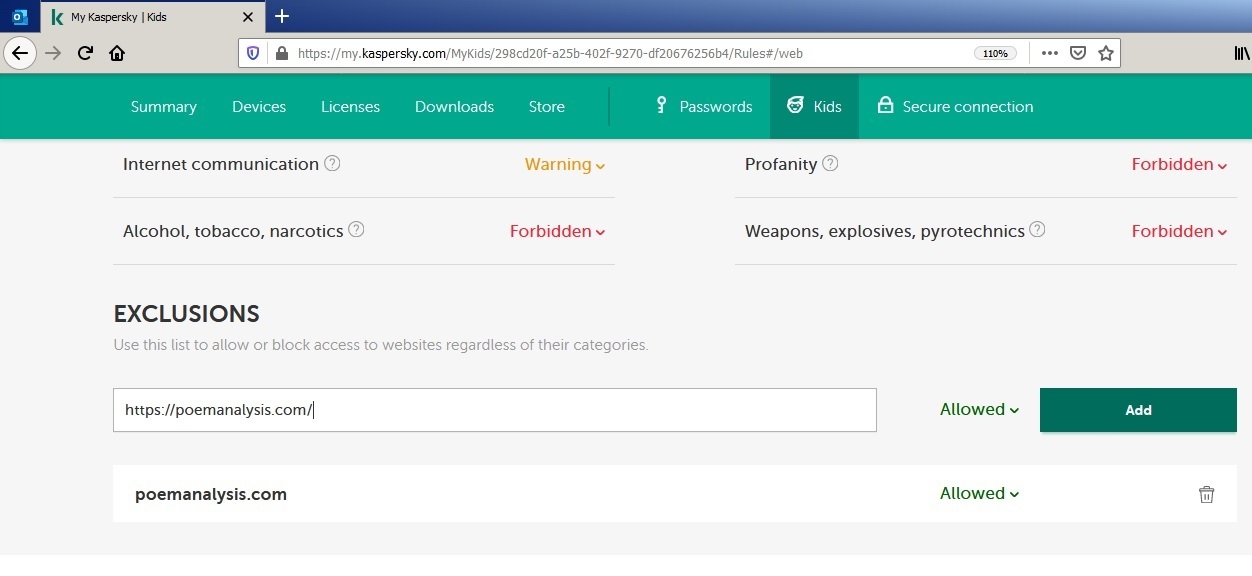Open the Allowed dropdown next to Add button
1252x576 pixels.
(x=979, y=410)
